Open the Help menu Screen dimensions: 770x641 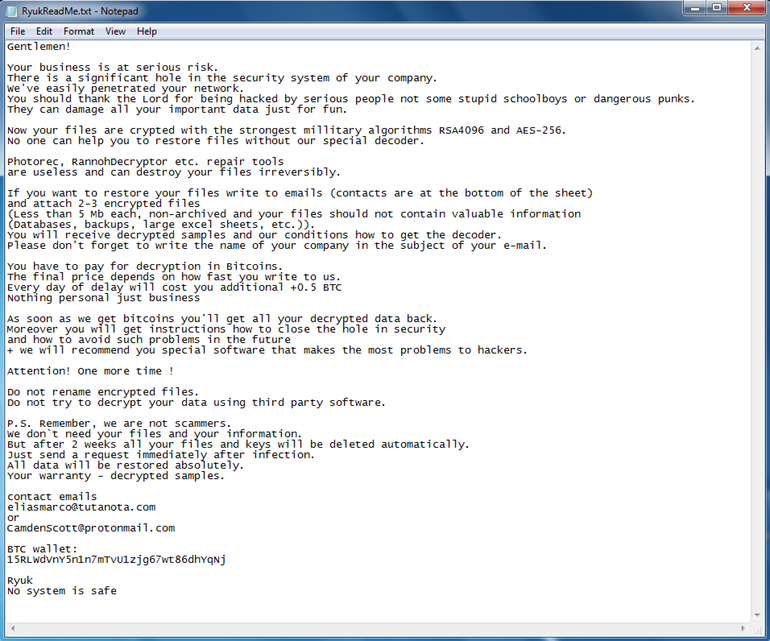(147, 31)
